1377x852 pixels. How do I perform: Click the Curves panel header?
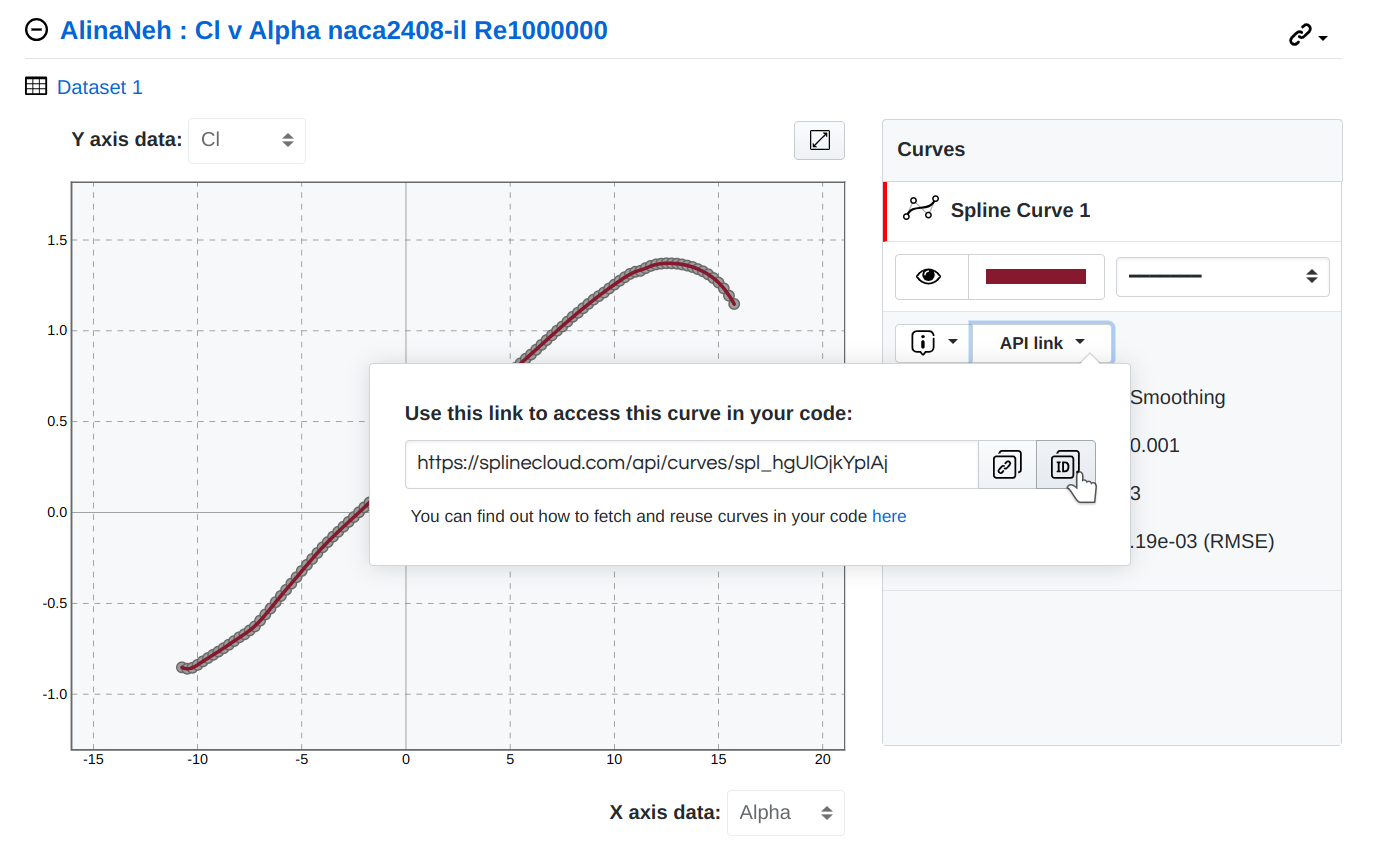pyautogui.click(x=1112, y=150)
